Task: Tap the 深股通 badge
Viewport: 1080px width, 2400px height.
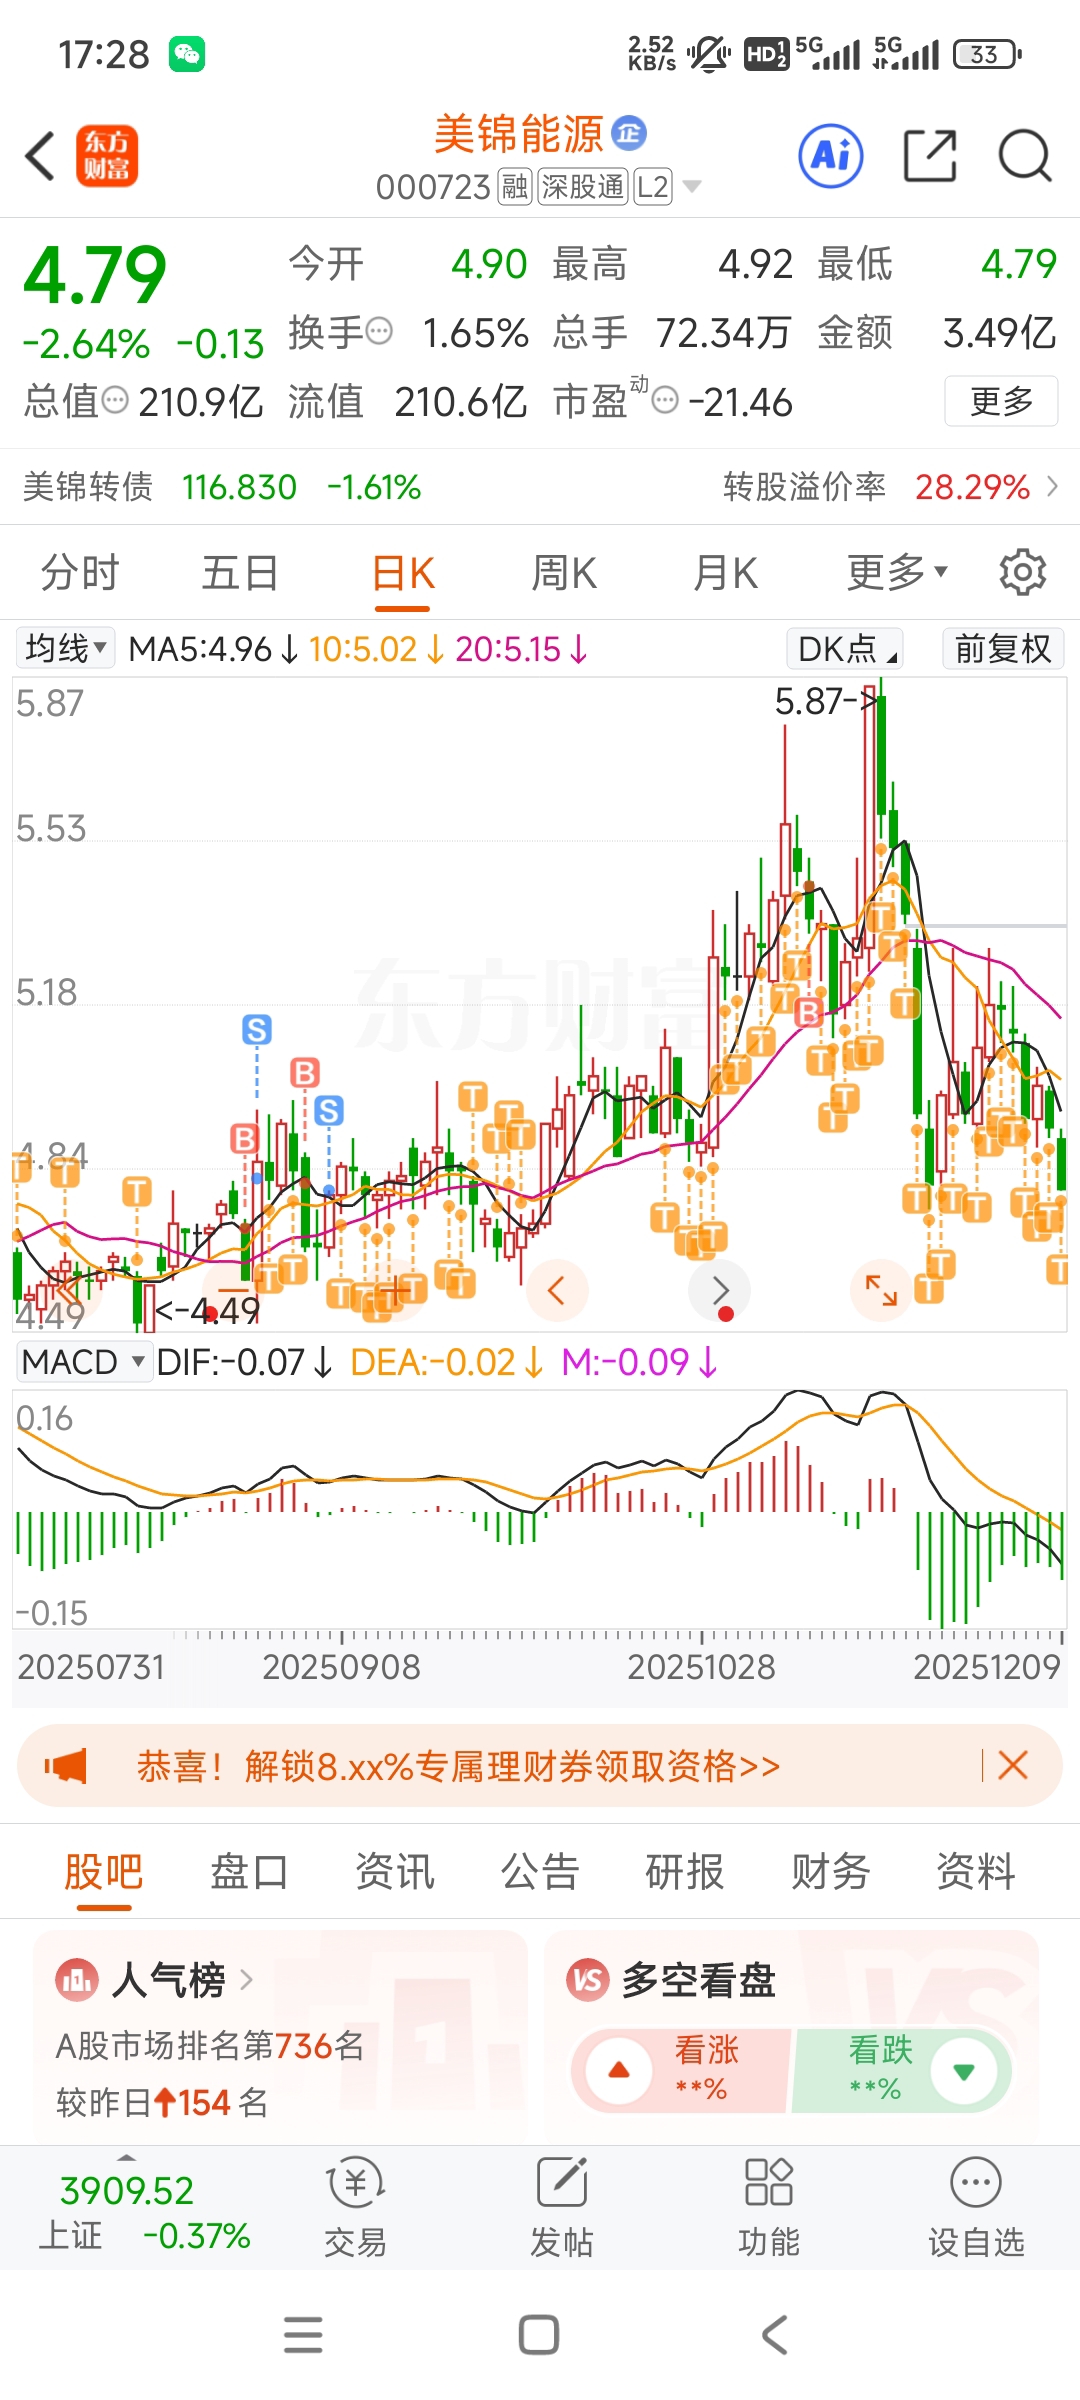Action: [x=583, y=187]
